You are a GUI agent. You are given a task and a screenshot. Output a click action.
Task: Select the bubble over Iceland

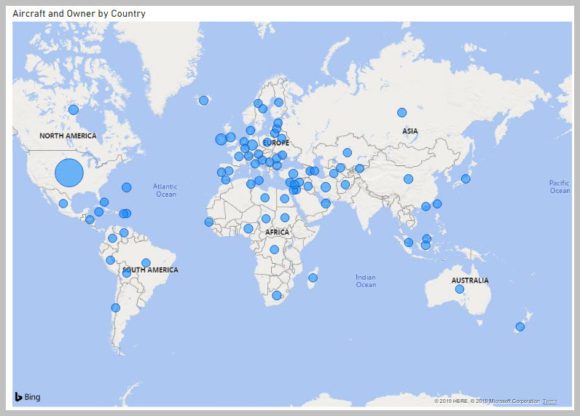pos(203,100)
